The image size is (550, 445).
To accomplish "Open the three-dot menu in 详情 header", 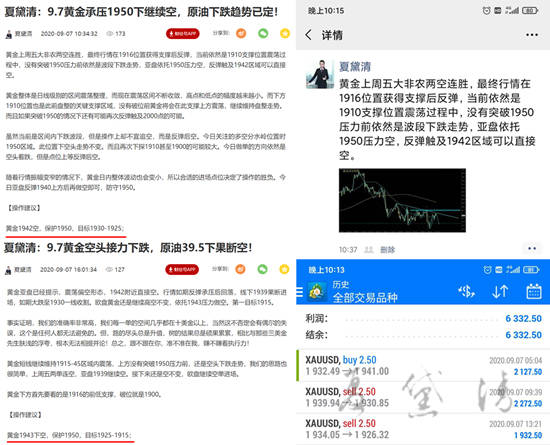I will (x=532, y=35).
